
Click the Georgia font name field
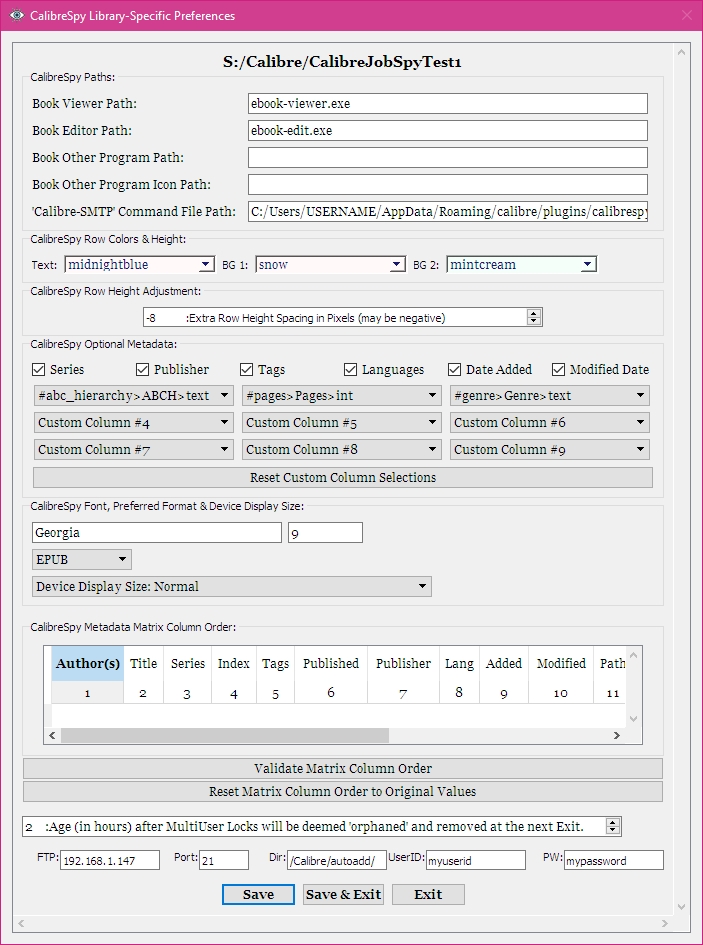click(x=157, y=533)
